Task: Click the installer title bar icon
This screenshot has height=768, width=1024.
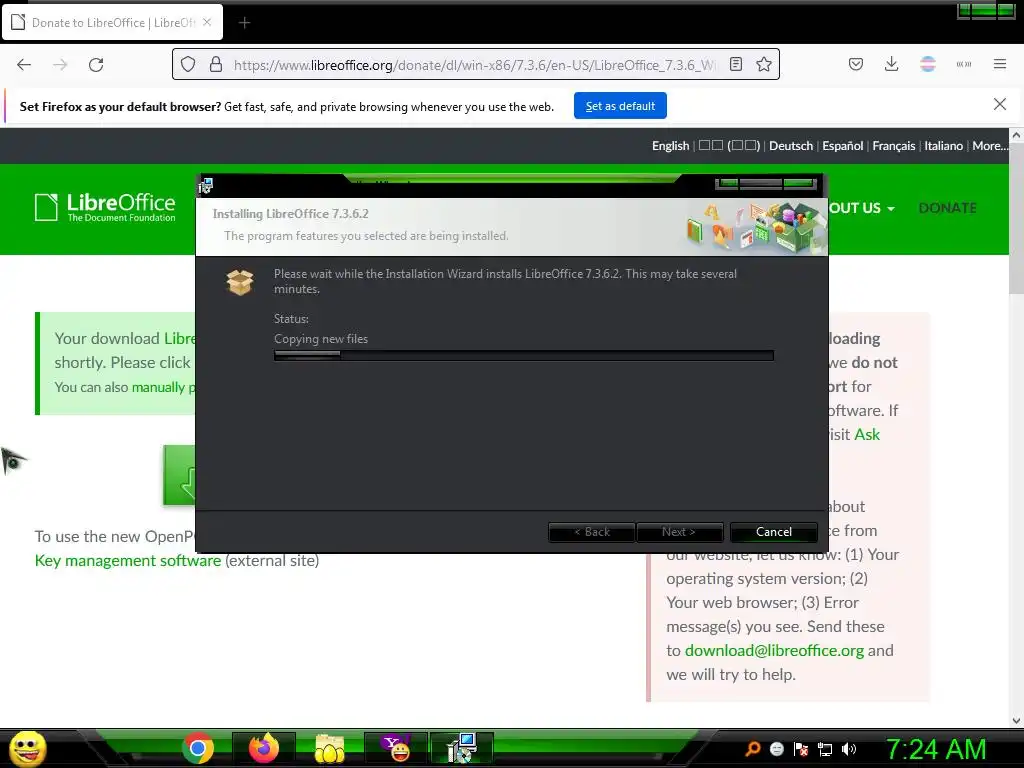Action: [x=206, y=186]
